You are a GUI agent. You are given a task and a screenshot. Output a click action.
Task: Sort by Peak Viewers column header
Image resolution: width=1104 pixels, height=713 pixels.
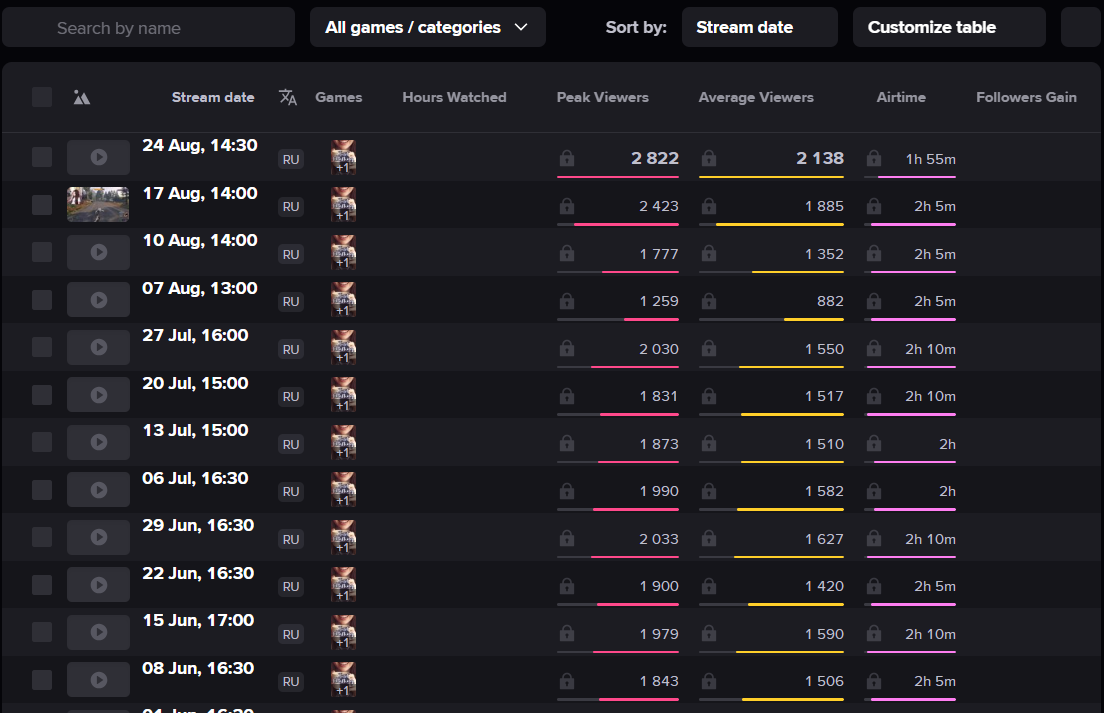pyautogui.click(x=602, y=97)
